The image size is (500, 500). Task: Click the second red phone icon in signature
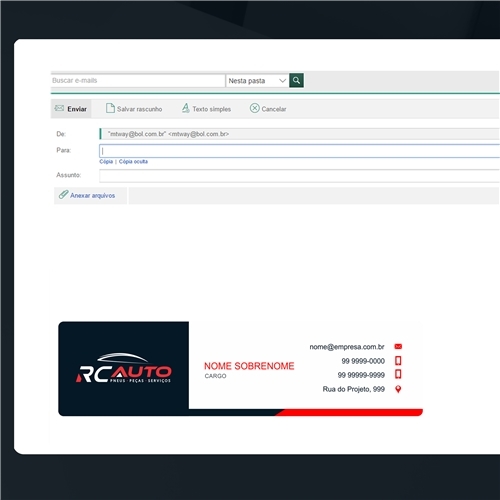398,374
